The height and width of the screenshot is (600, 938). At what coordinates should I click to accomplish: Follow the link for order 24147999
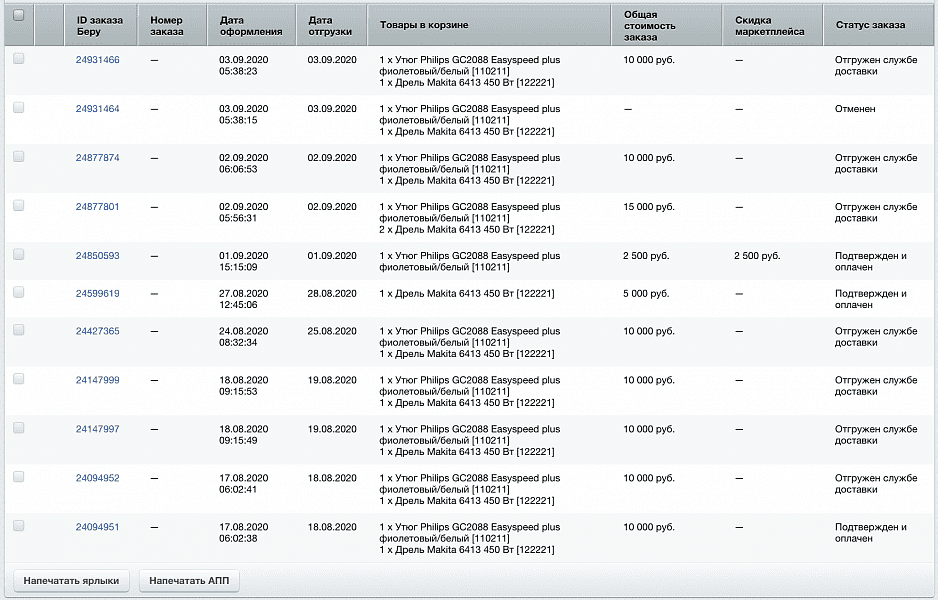click(x=97, y=380)
